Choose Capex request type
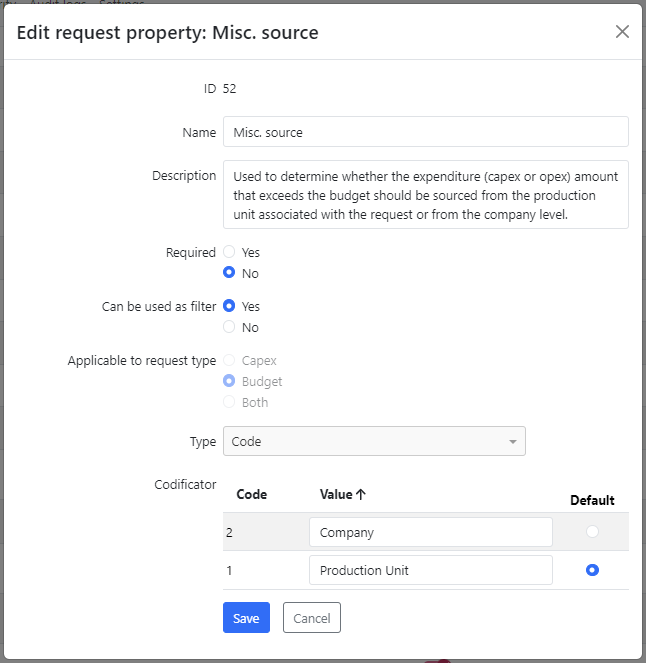Screen dimensions: 646x663 click(229, 360)
